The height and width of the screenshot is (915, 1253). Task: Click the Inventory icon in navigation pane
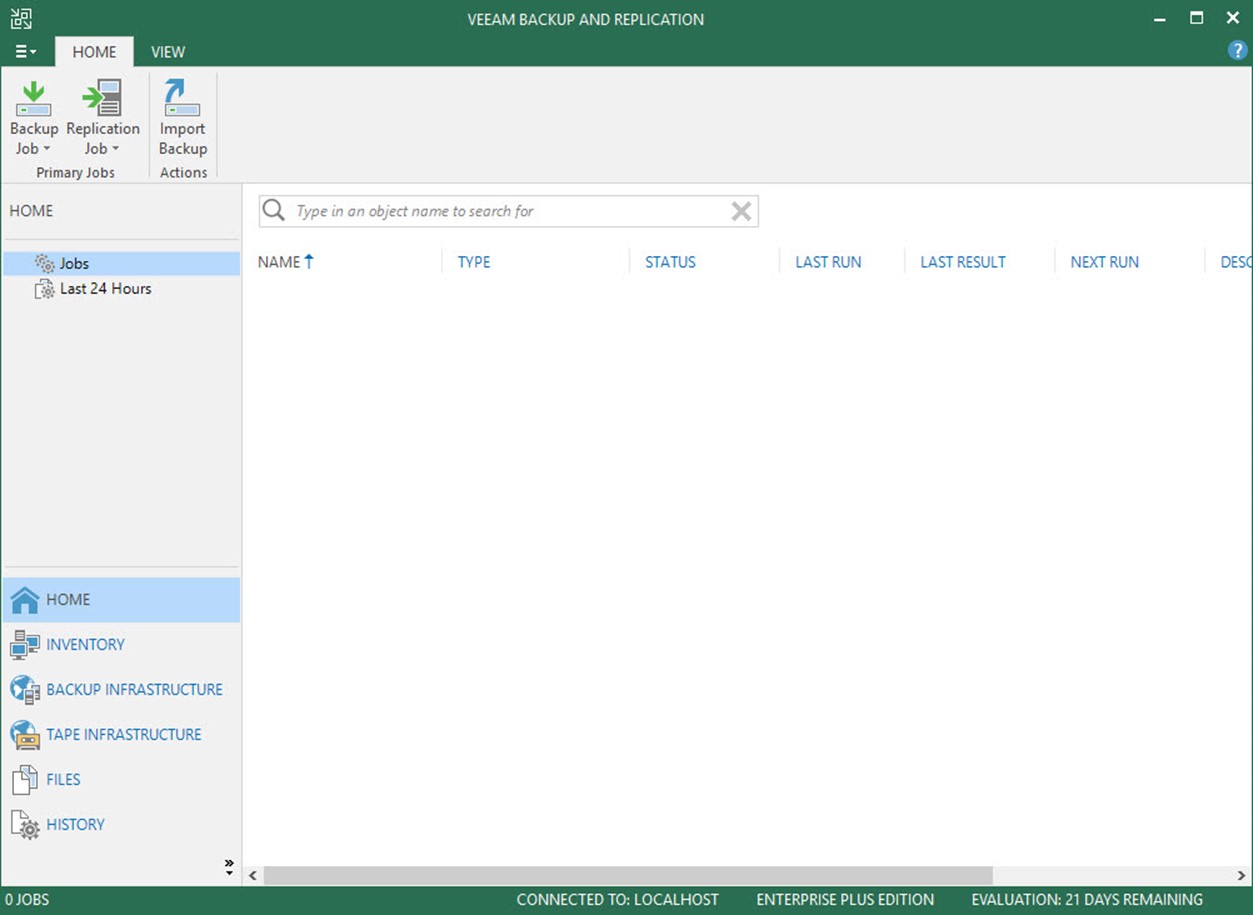point(25,645)
